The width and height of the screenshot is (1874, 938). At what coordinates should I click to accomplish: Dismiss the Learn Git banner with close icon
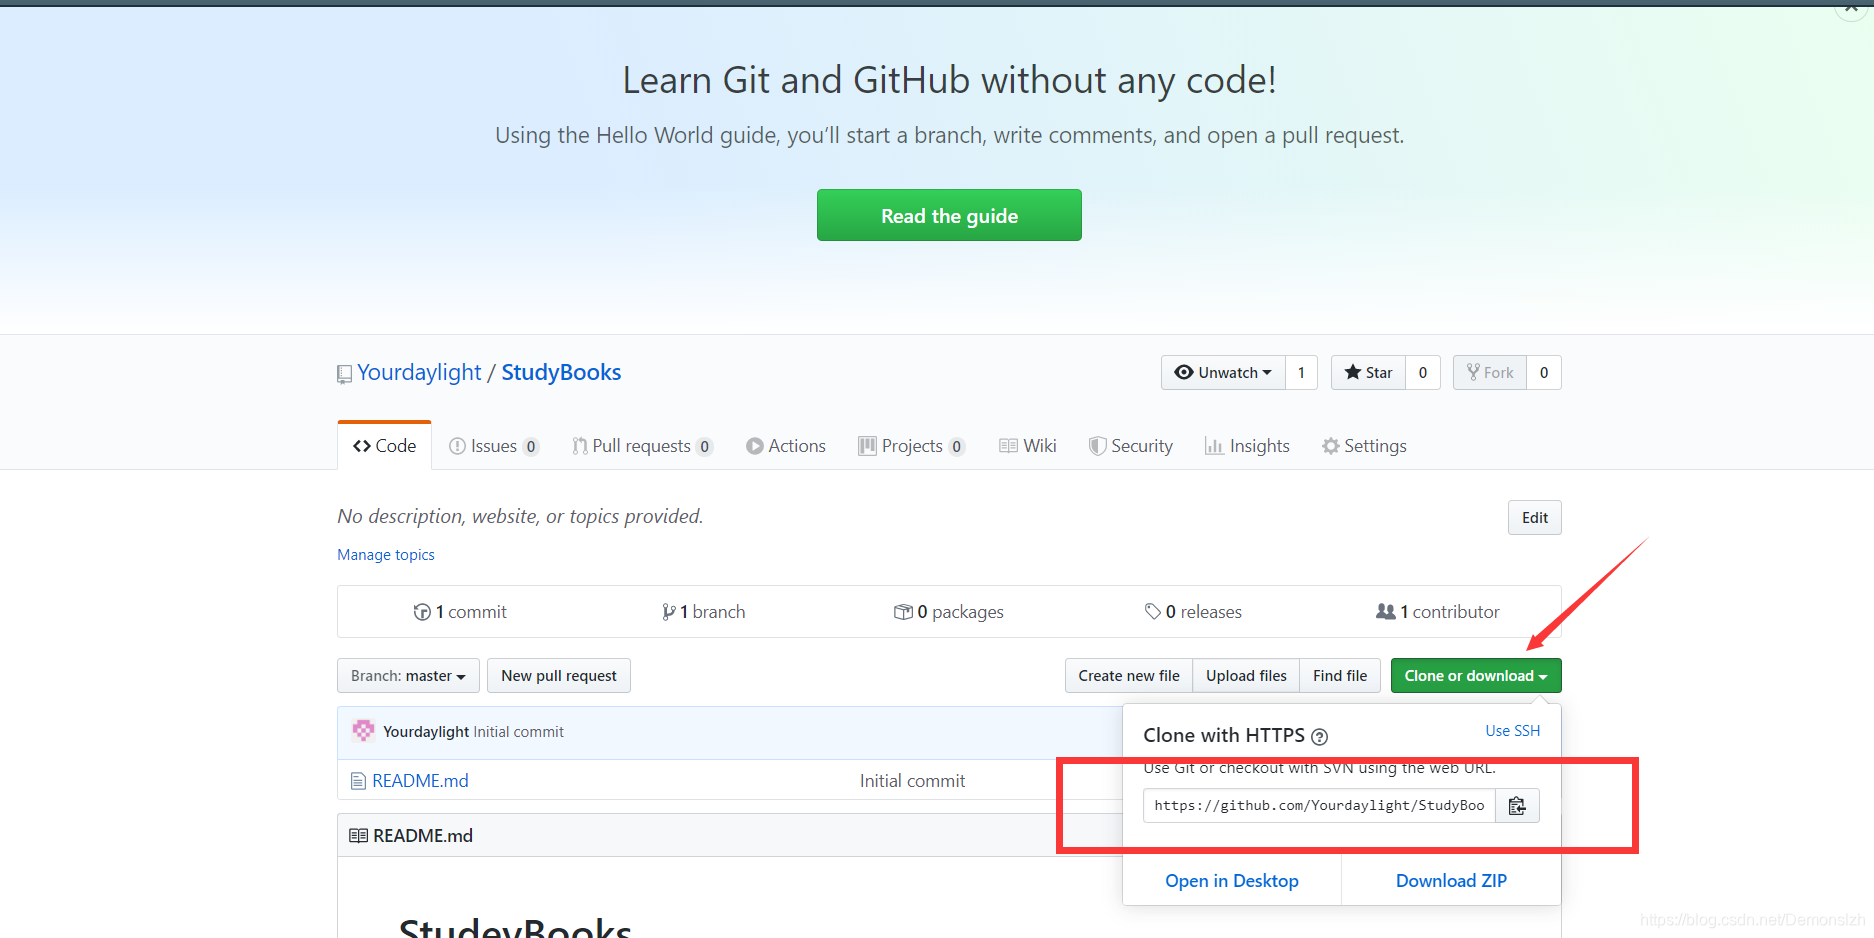1851,6
